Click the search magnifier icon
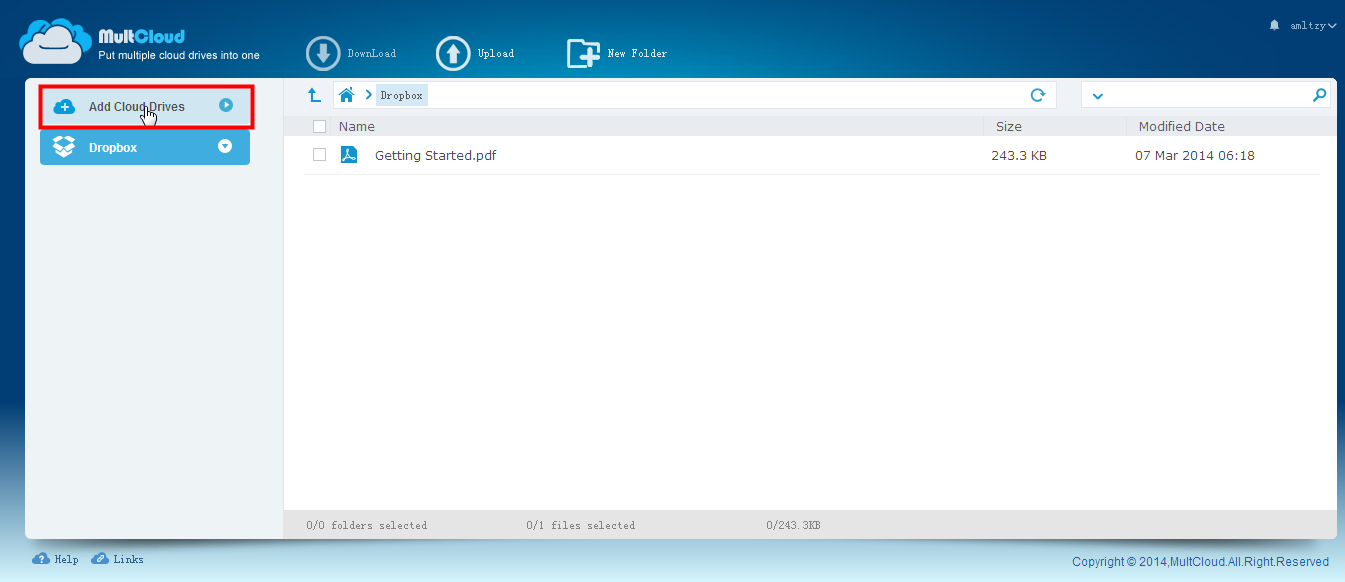This screenshot has height=582, width=1345. pos(1319,95)
